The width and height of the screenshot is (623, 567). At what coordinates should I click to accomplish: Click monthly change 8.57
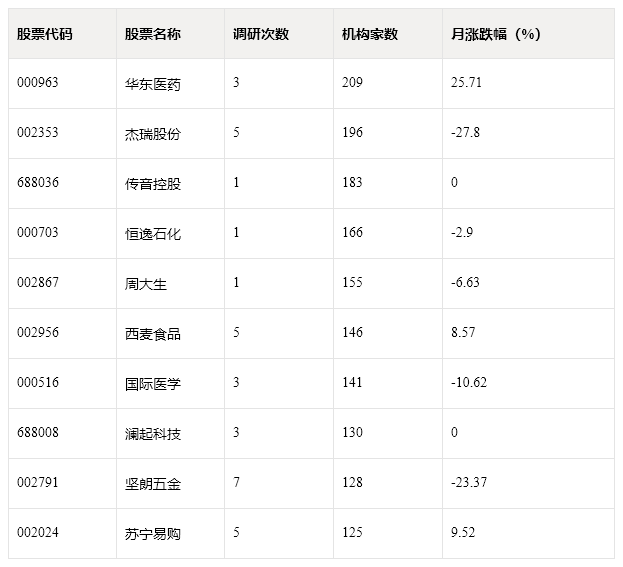click(x=463, y=333)
